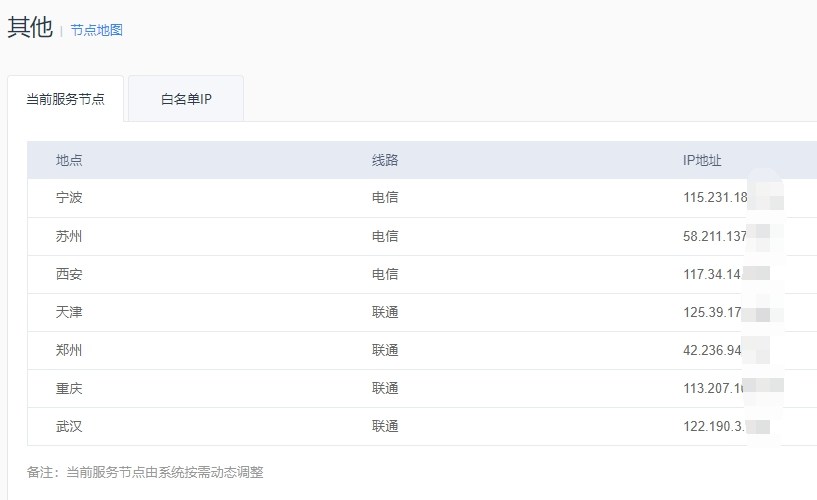The height and width of the screenshot is (500, 817).
Task: Click the 备注 note text below table
Action: point(145,472)
